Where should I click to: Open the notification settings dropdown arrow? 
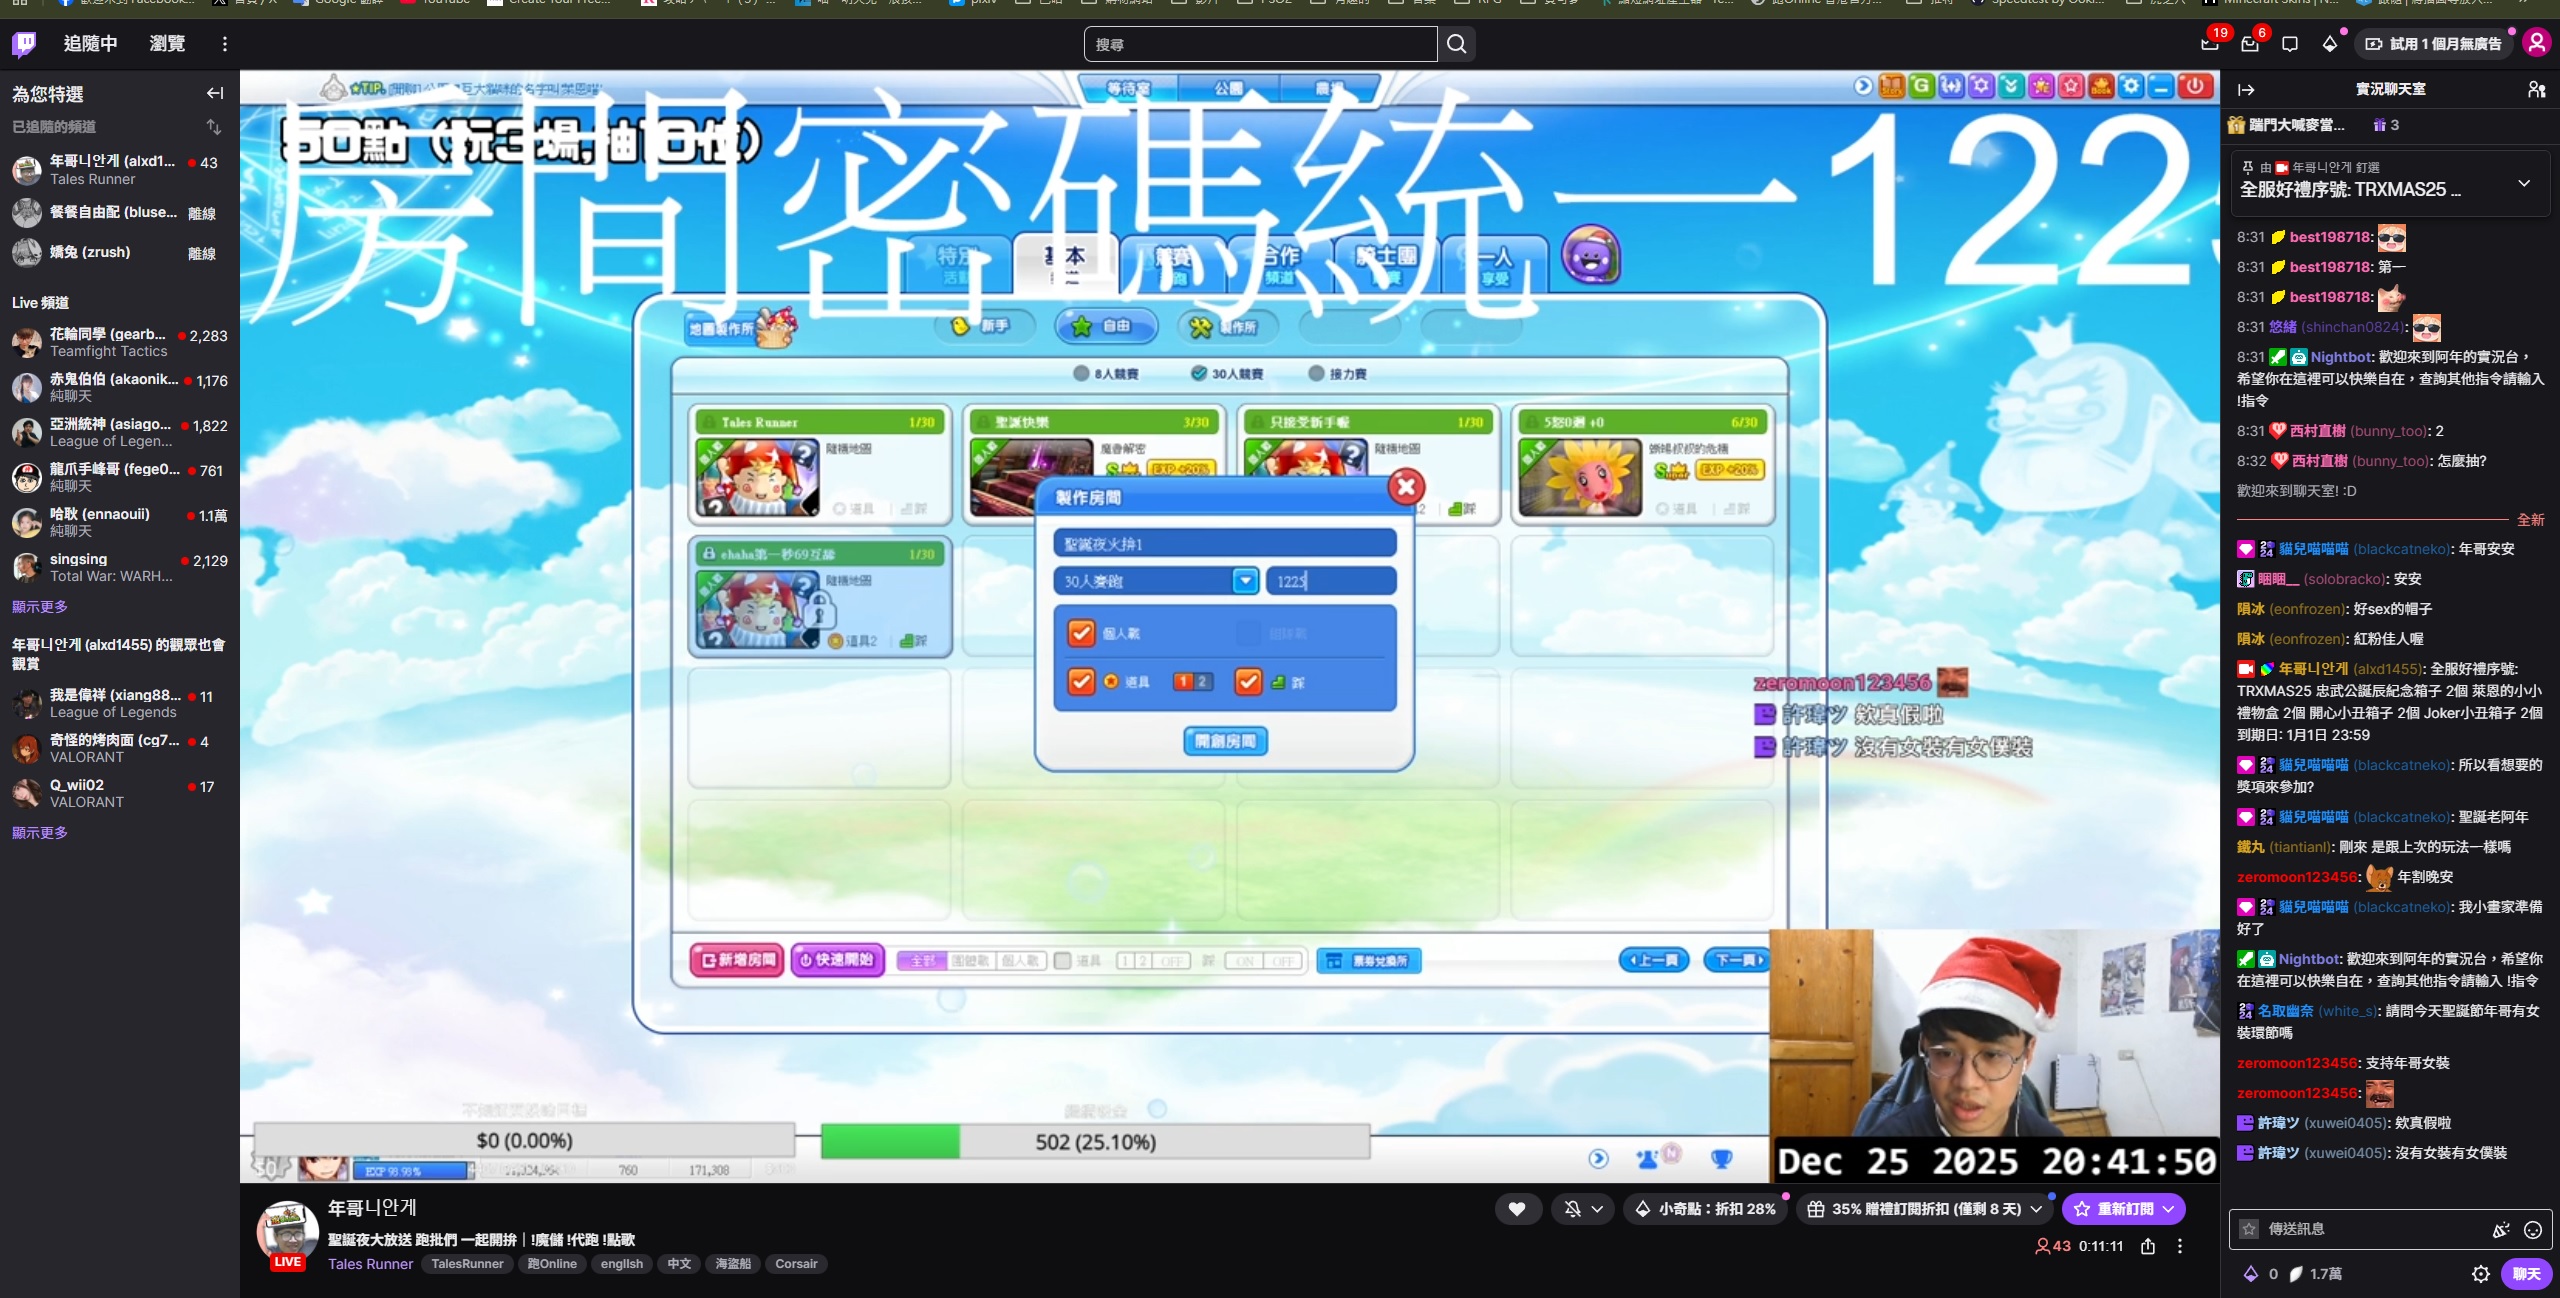[1597, 1209]
